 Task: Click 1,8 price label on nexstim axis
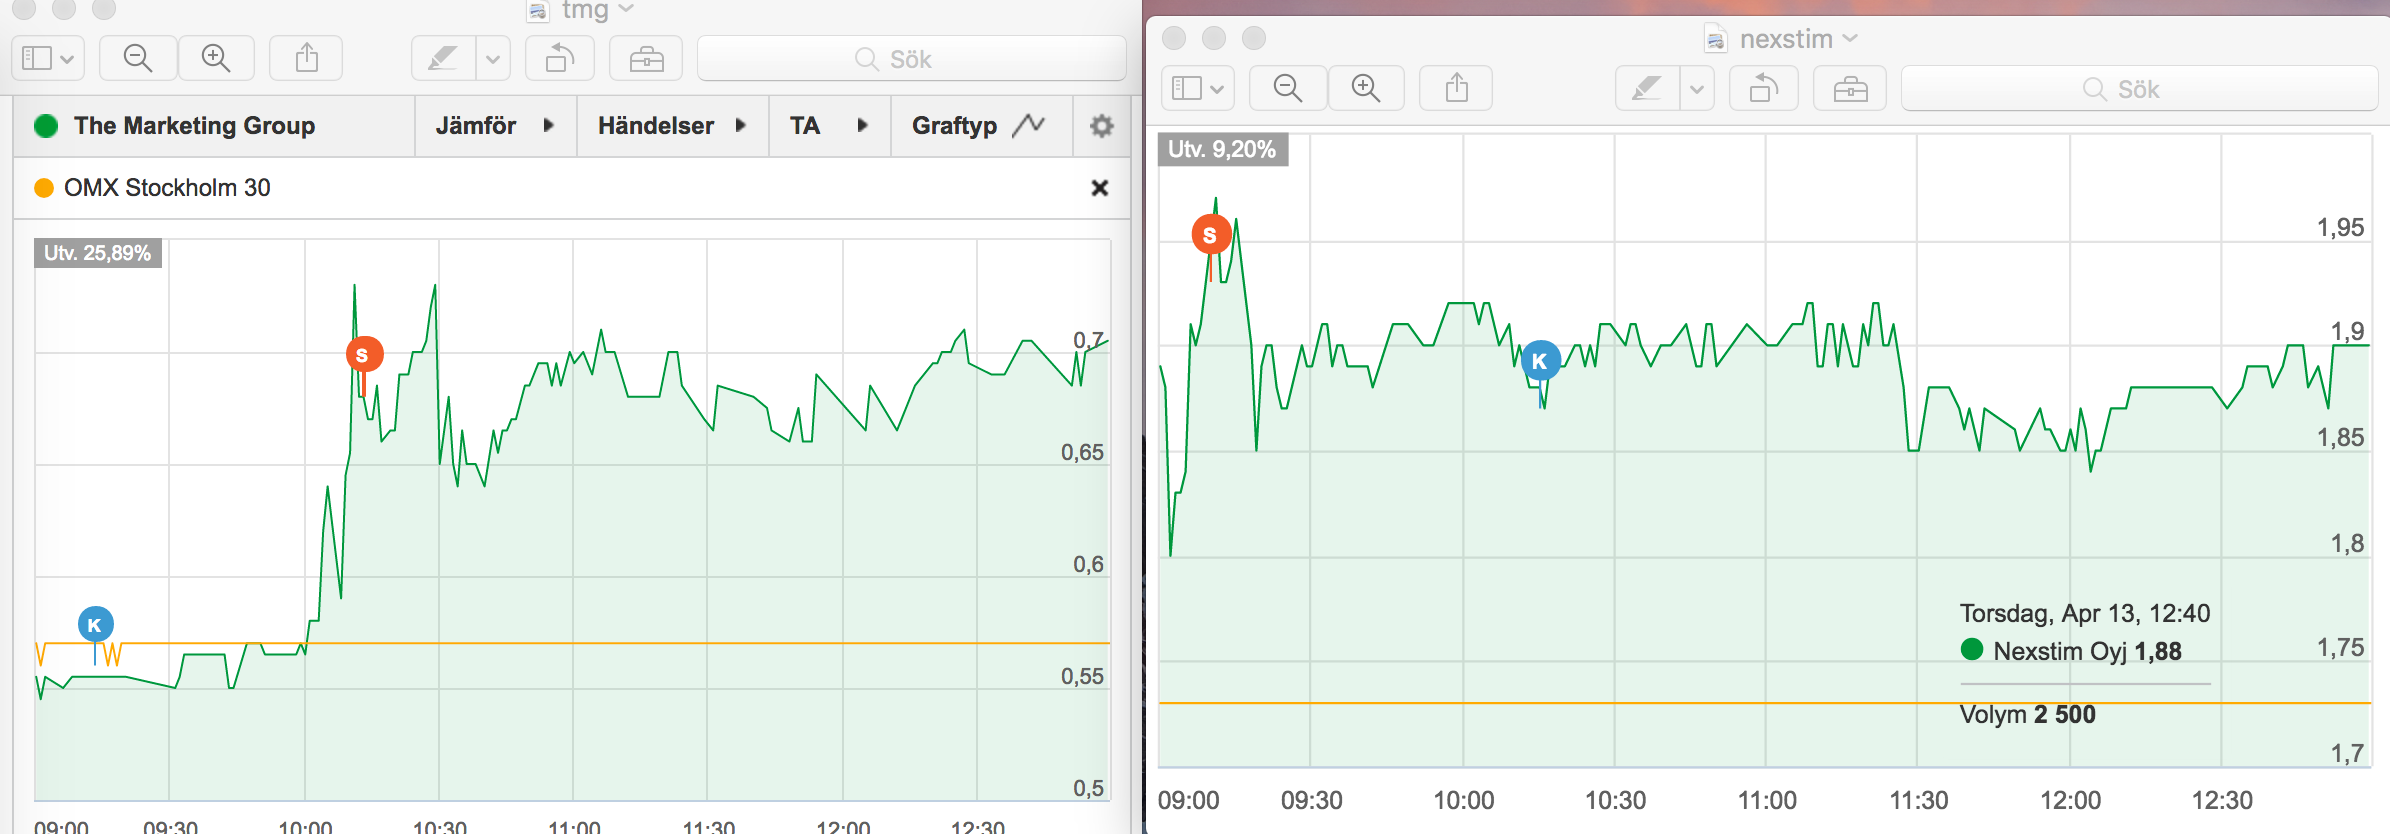pyautogui.click(x=2347, y=543)
